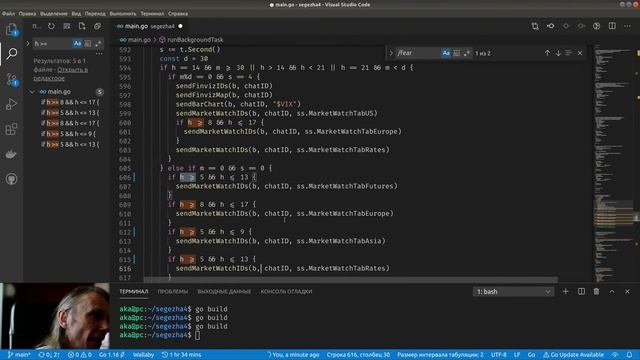Split the editor to the right
The image size is (640, 360).
point(612,26)
